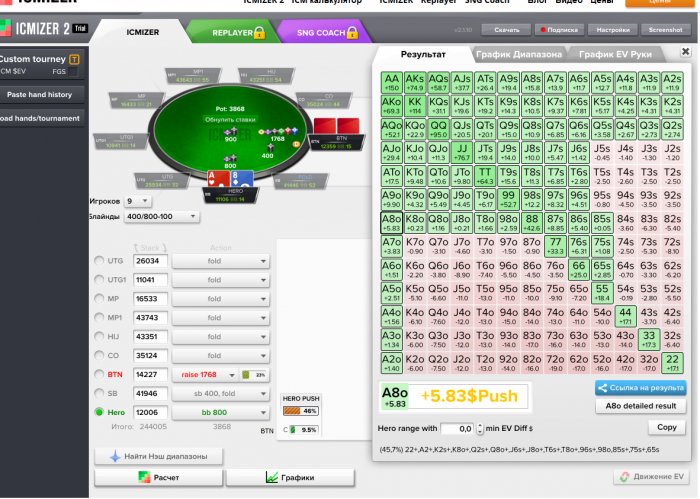Screen dimensions: 700x499
Task: Select the AA cell in hand grid
Action: click(x=392, y=82)
